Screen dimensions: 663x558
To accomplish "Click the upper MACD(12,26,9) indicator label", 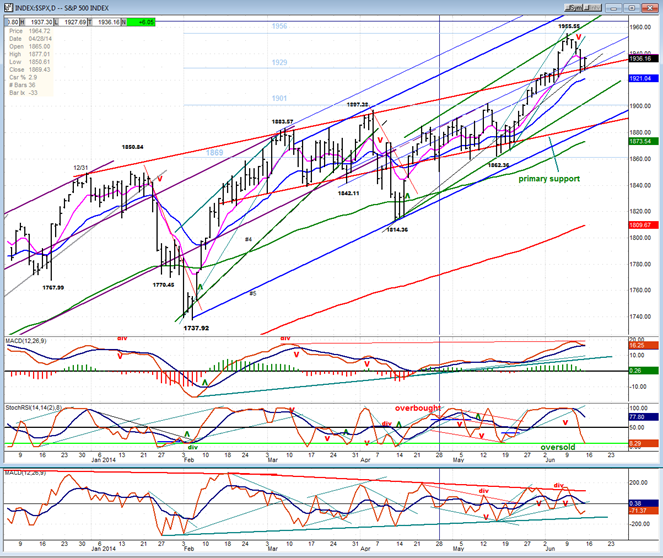I will [26, 341].
